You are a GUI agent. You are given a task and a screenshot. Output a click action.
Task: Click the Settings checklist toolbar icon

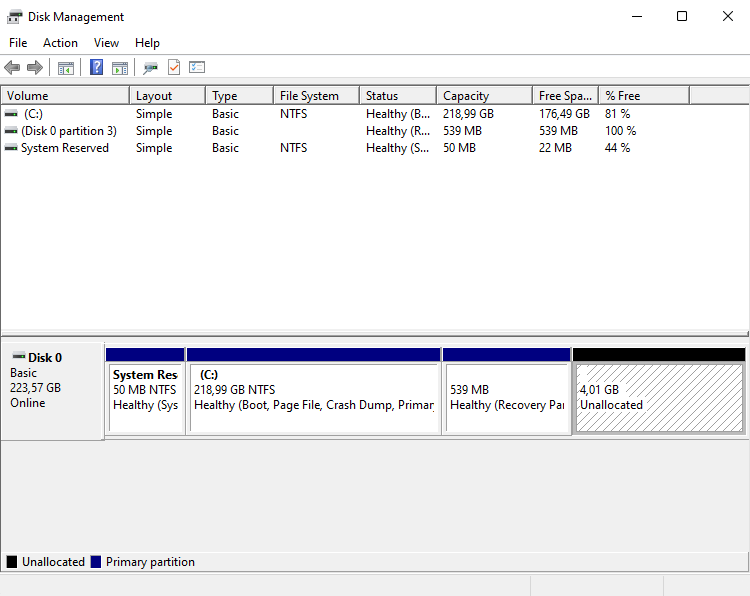[x=197, y=68]
